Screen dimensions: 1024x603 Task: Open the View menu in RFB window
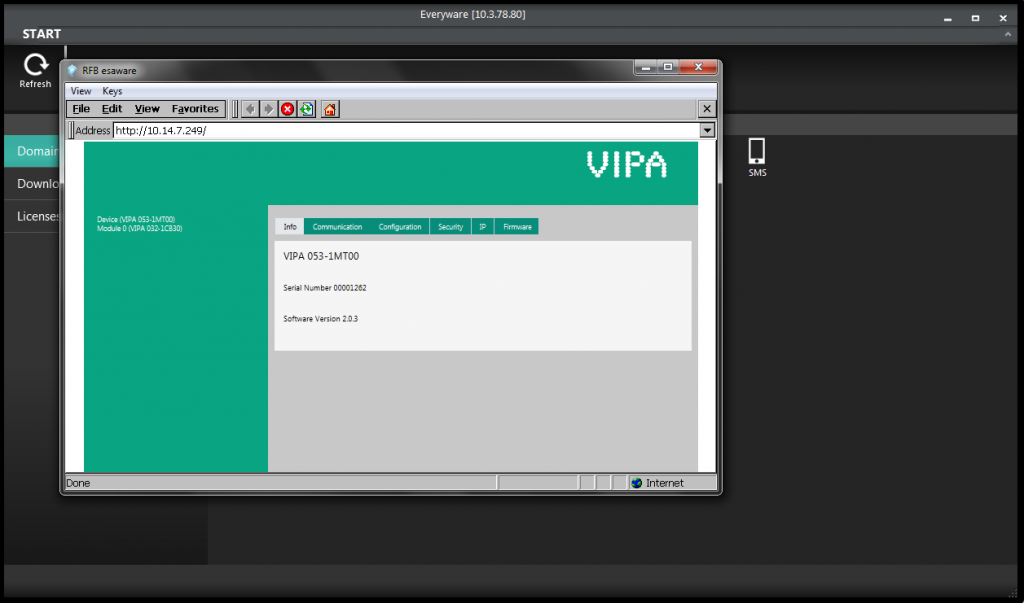coord(81,91)
